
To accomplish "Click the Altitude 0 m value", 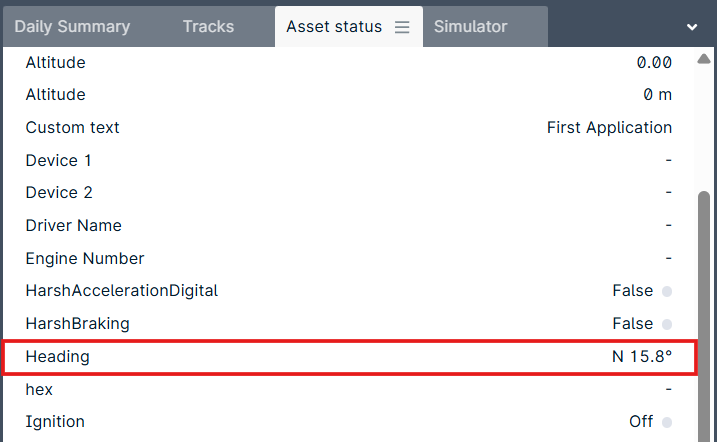I will tap(657, 95).
